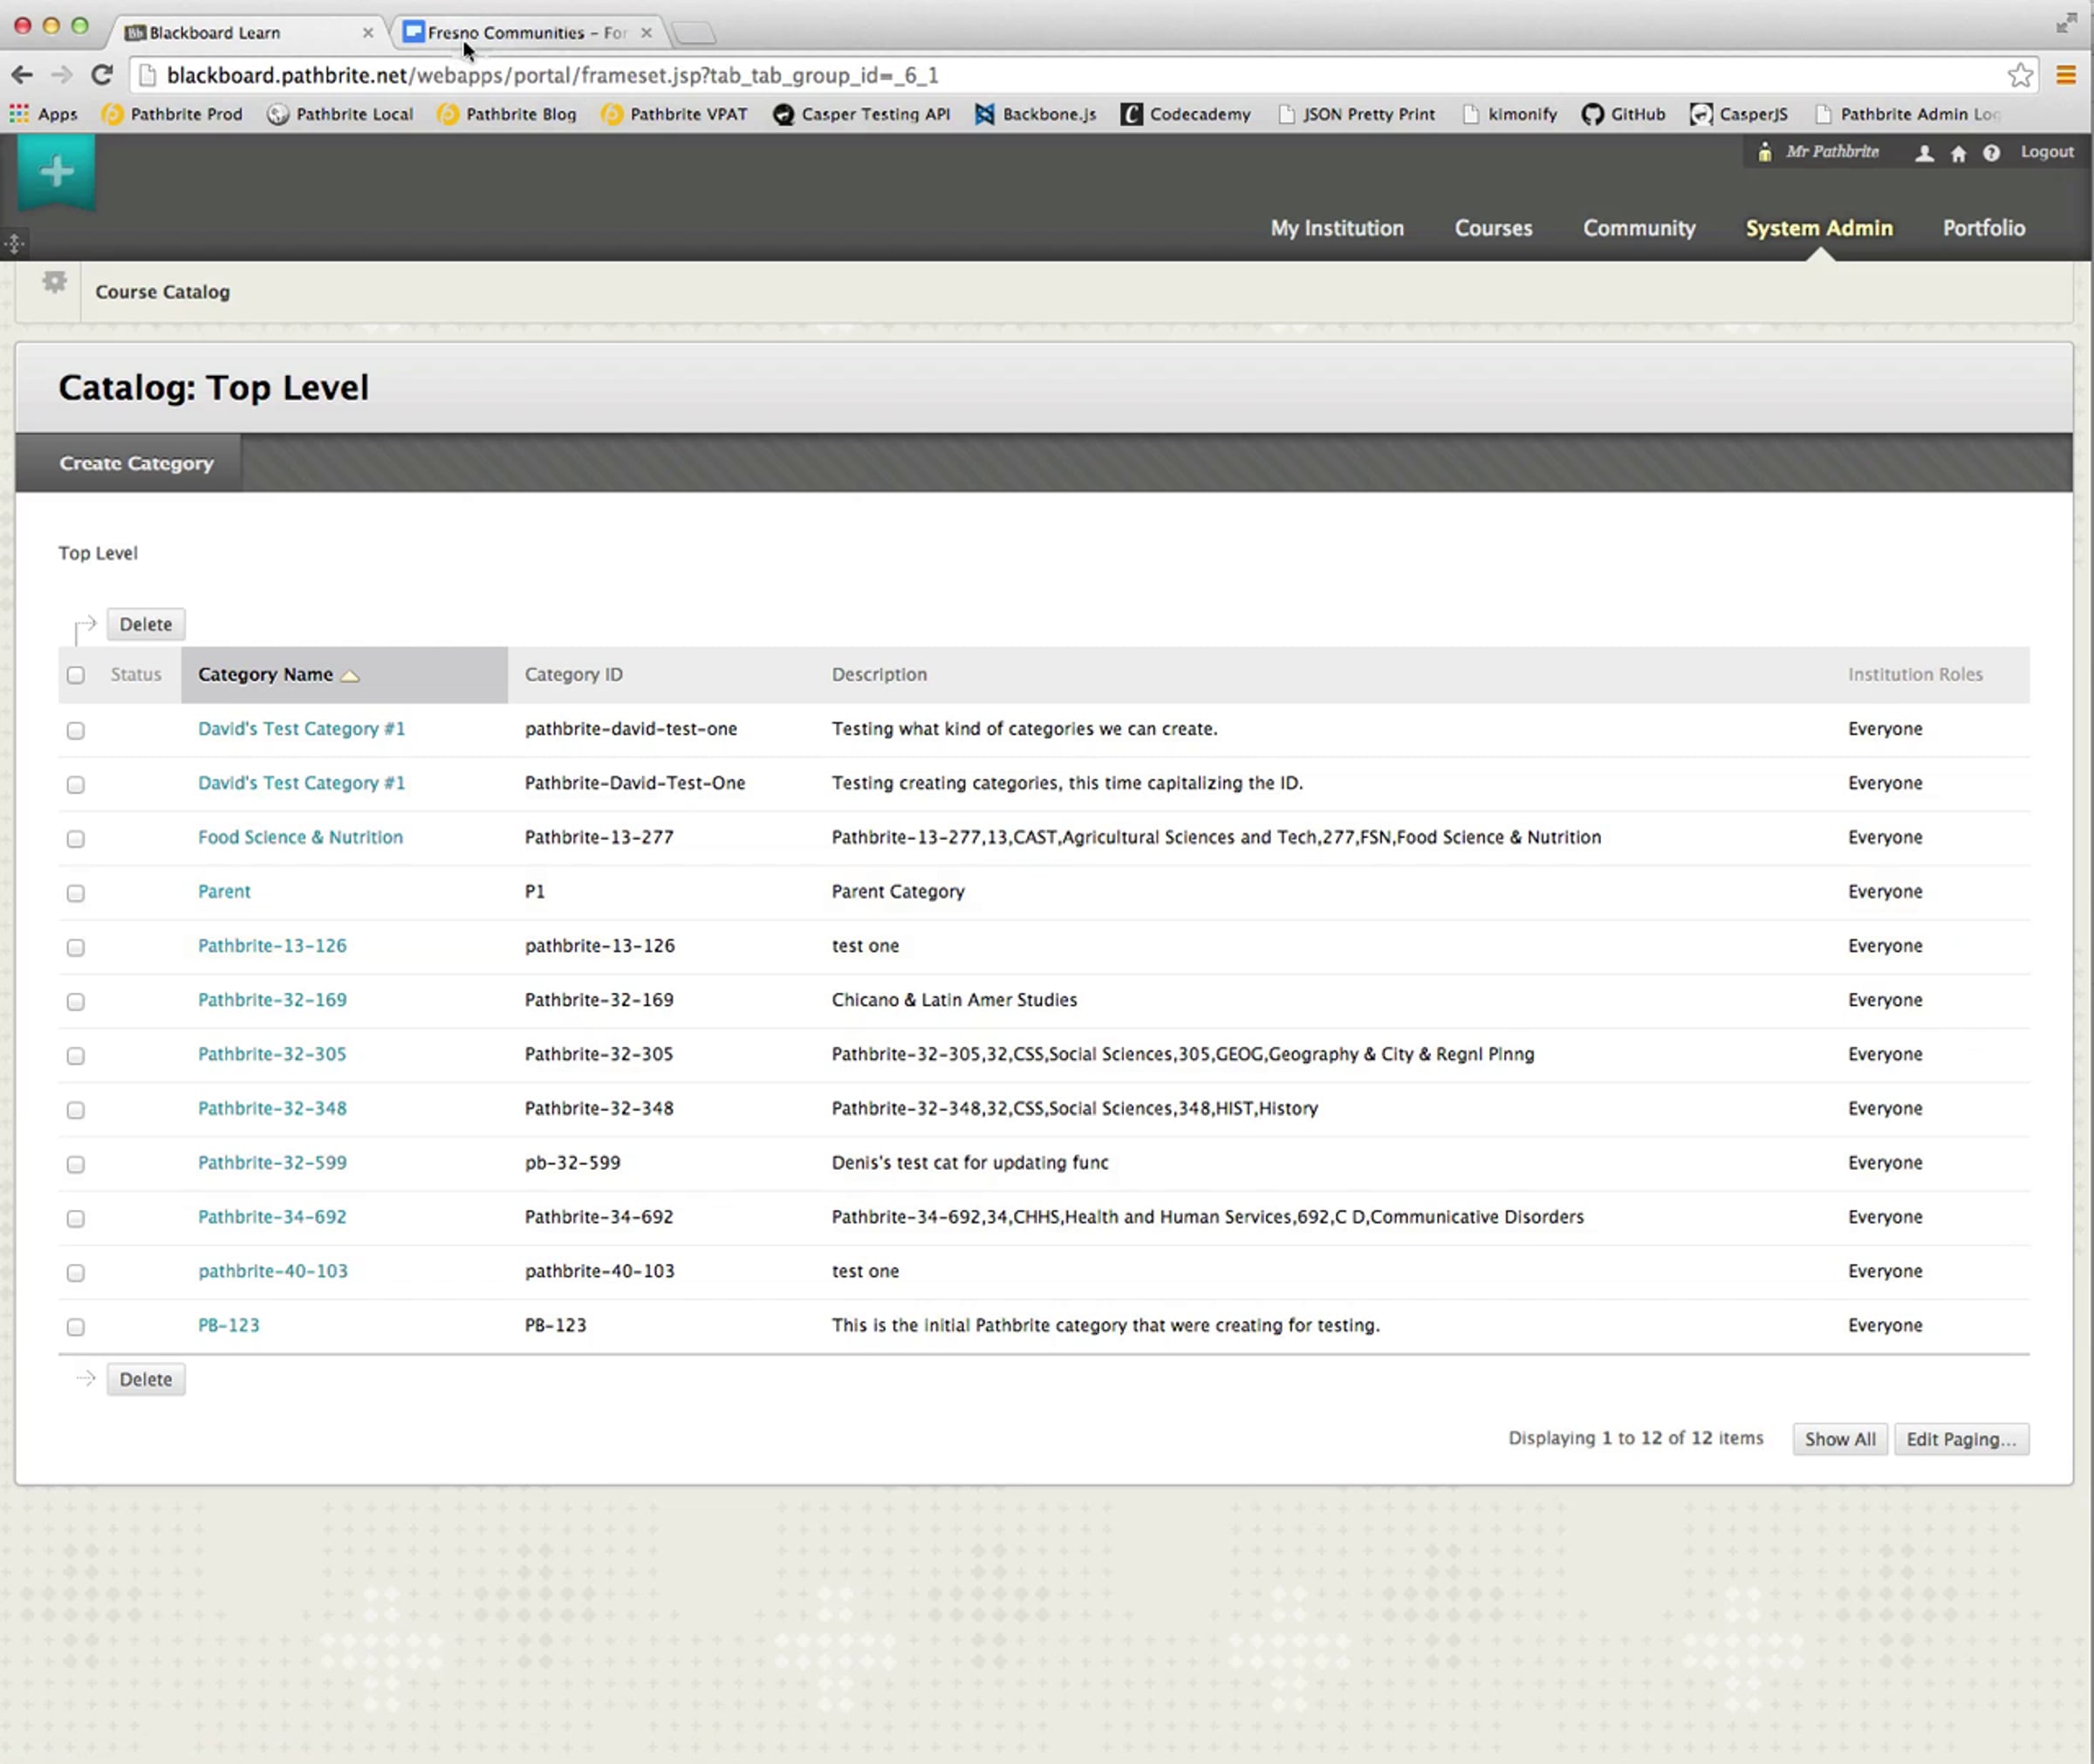Open the CasperJS bookmark
Image resolution: width=2094 pixels, height=1764 pixels.
tap(1739, 114)
